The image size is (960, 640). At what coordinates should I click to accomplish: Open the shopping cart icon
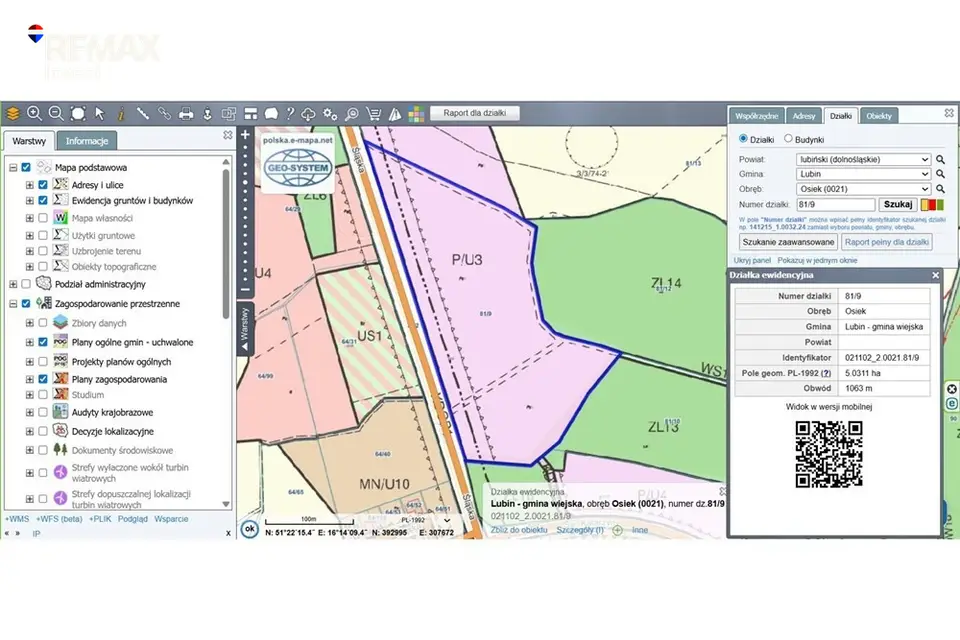[x=373, y=113]
